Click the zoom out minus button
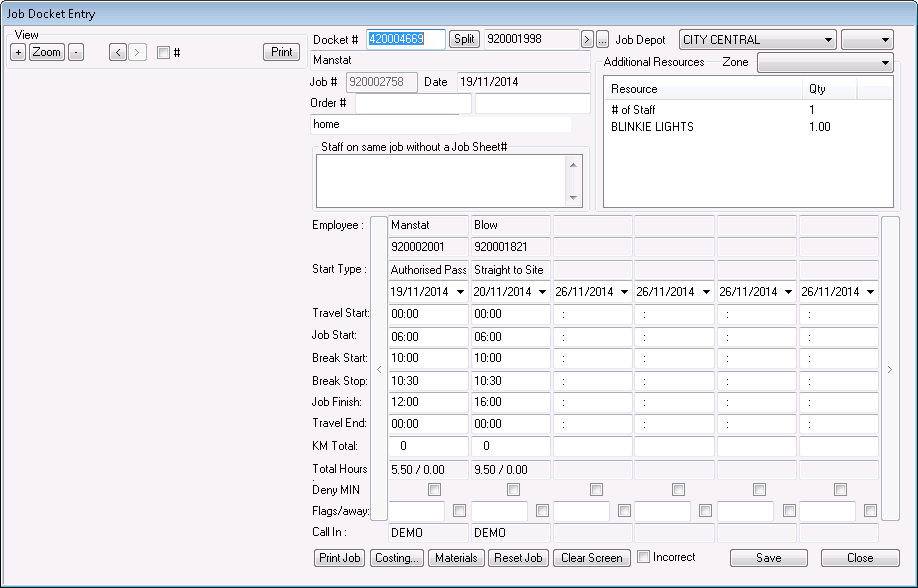 [77, 52]
